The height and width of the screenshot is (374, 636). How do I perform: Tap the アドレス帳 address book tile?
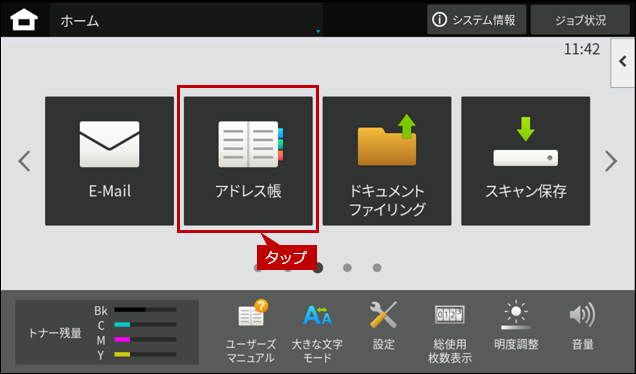(248, 161)
